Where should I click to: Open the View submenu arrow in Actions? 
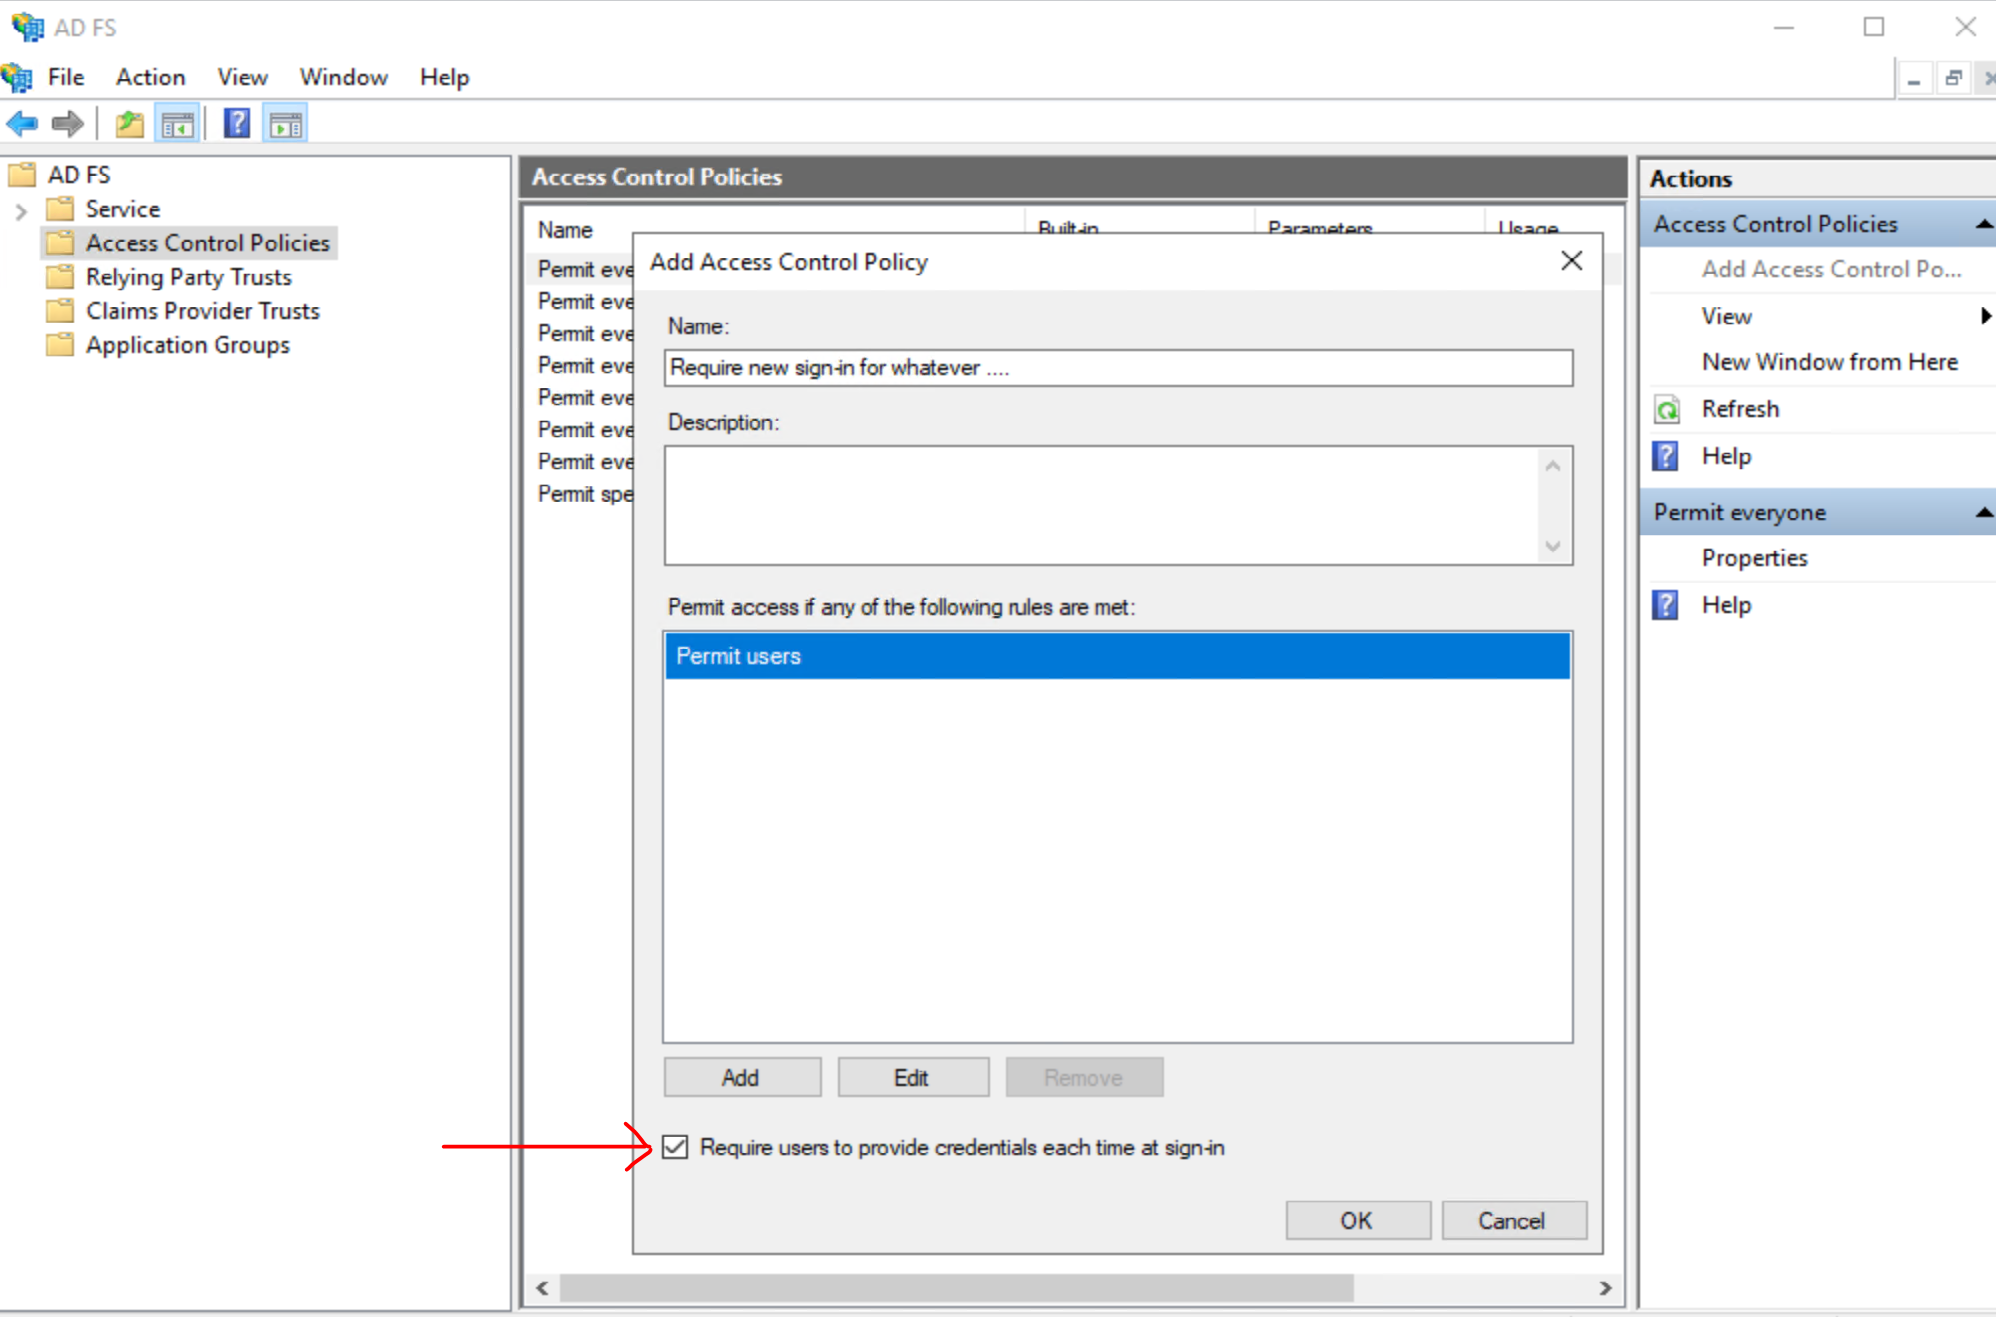click(x=1985, y=316)
